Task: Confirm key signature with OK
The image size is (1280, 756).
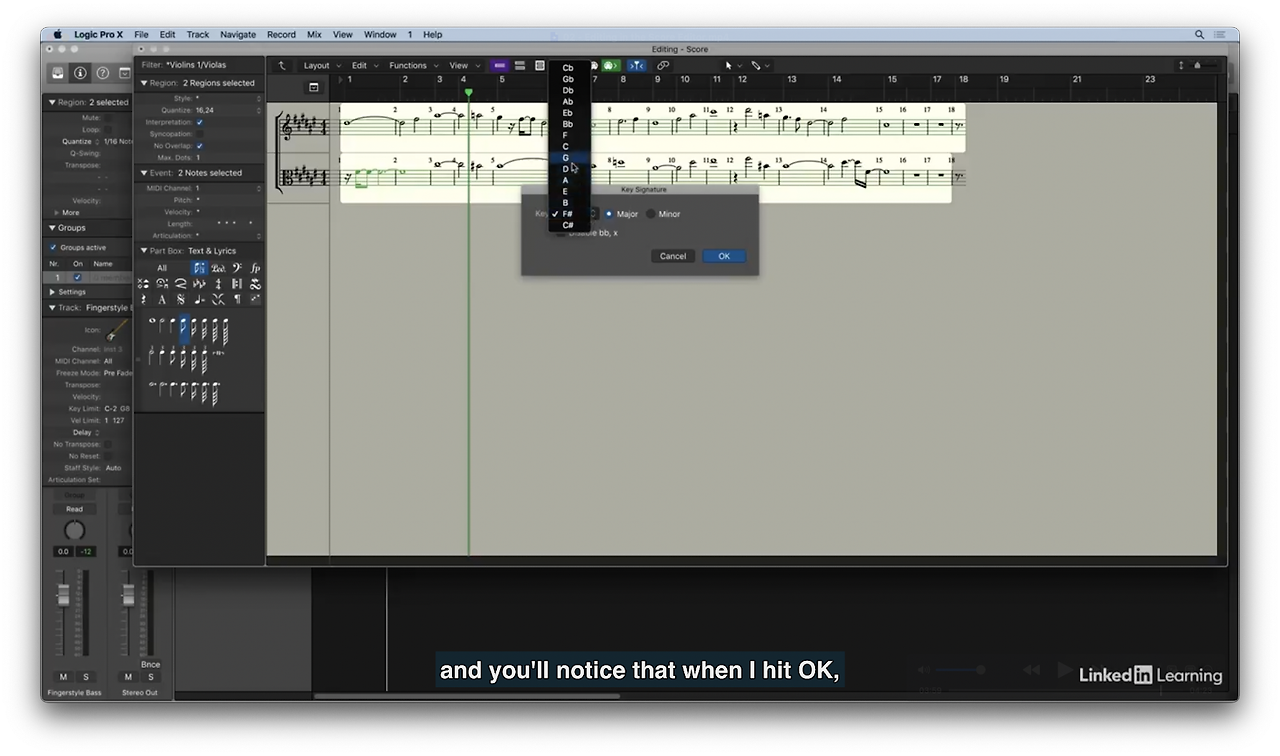Action: 724,256
